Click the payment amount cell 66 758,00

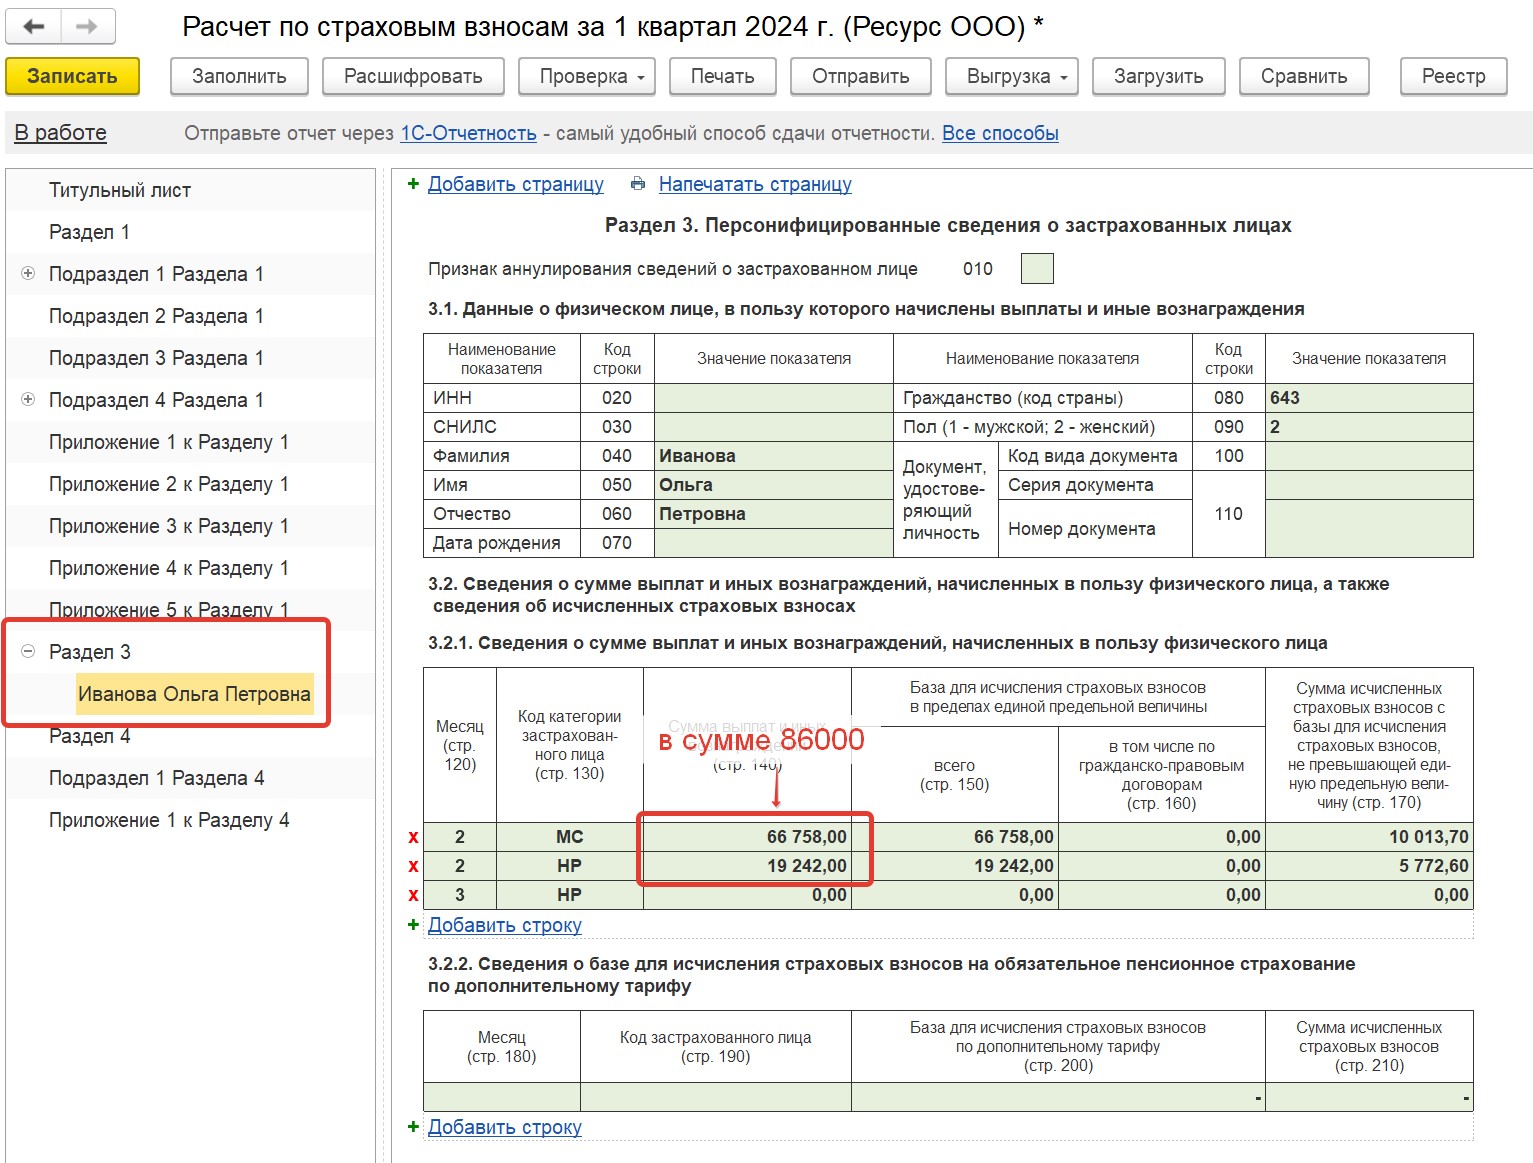[747, 837]
